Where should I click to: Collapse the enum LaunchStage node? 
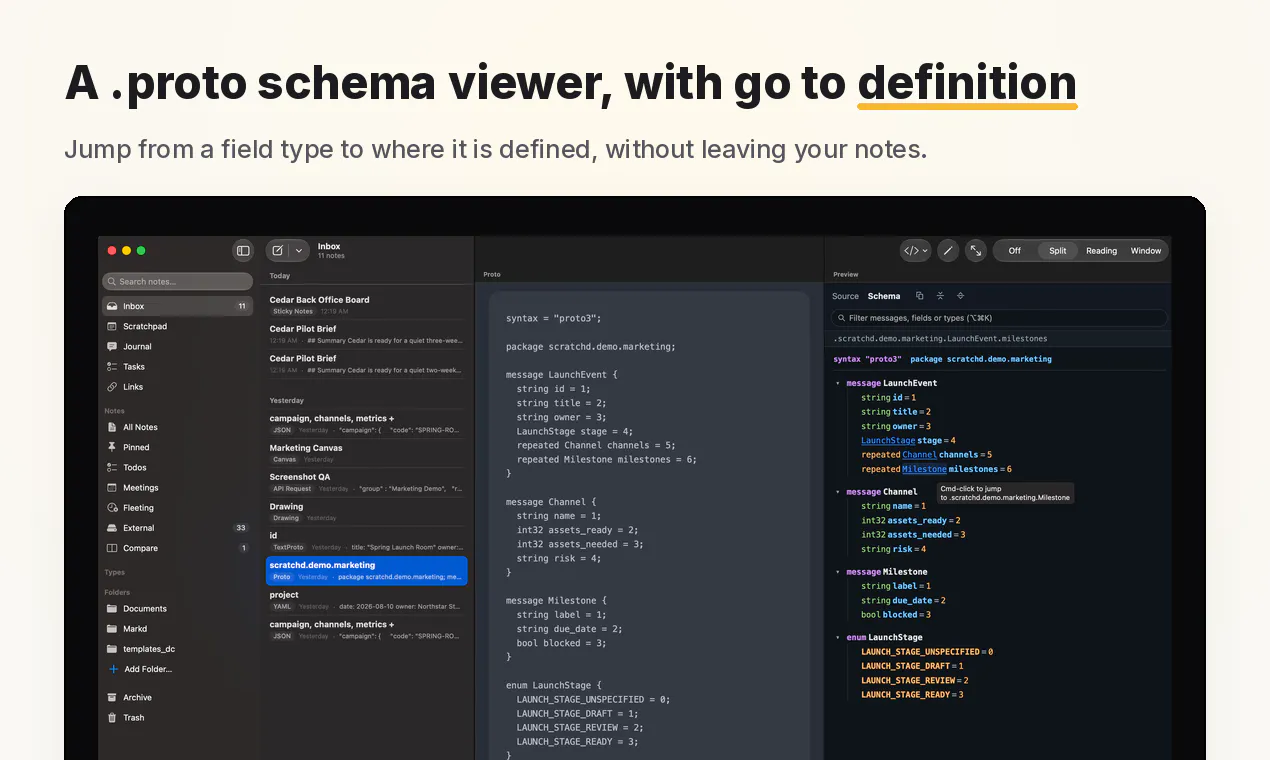(x=838, y=637)
